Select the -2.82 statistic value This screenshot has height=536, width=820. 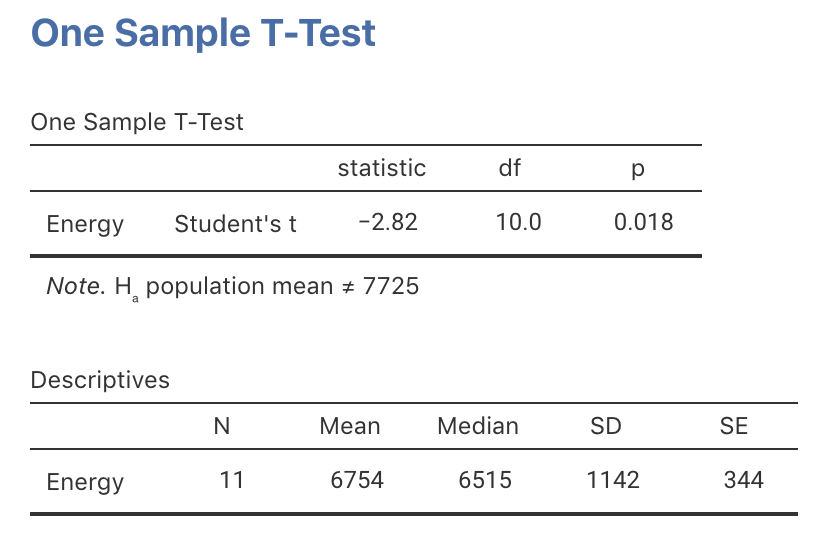click(x=387, y=222)
